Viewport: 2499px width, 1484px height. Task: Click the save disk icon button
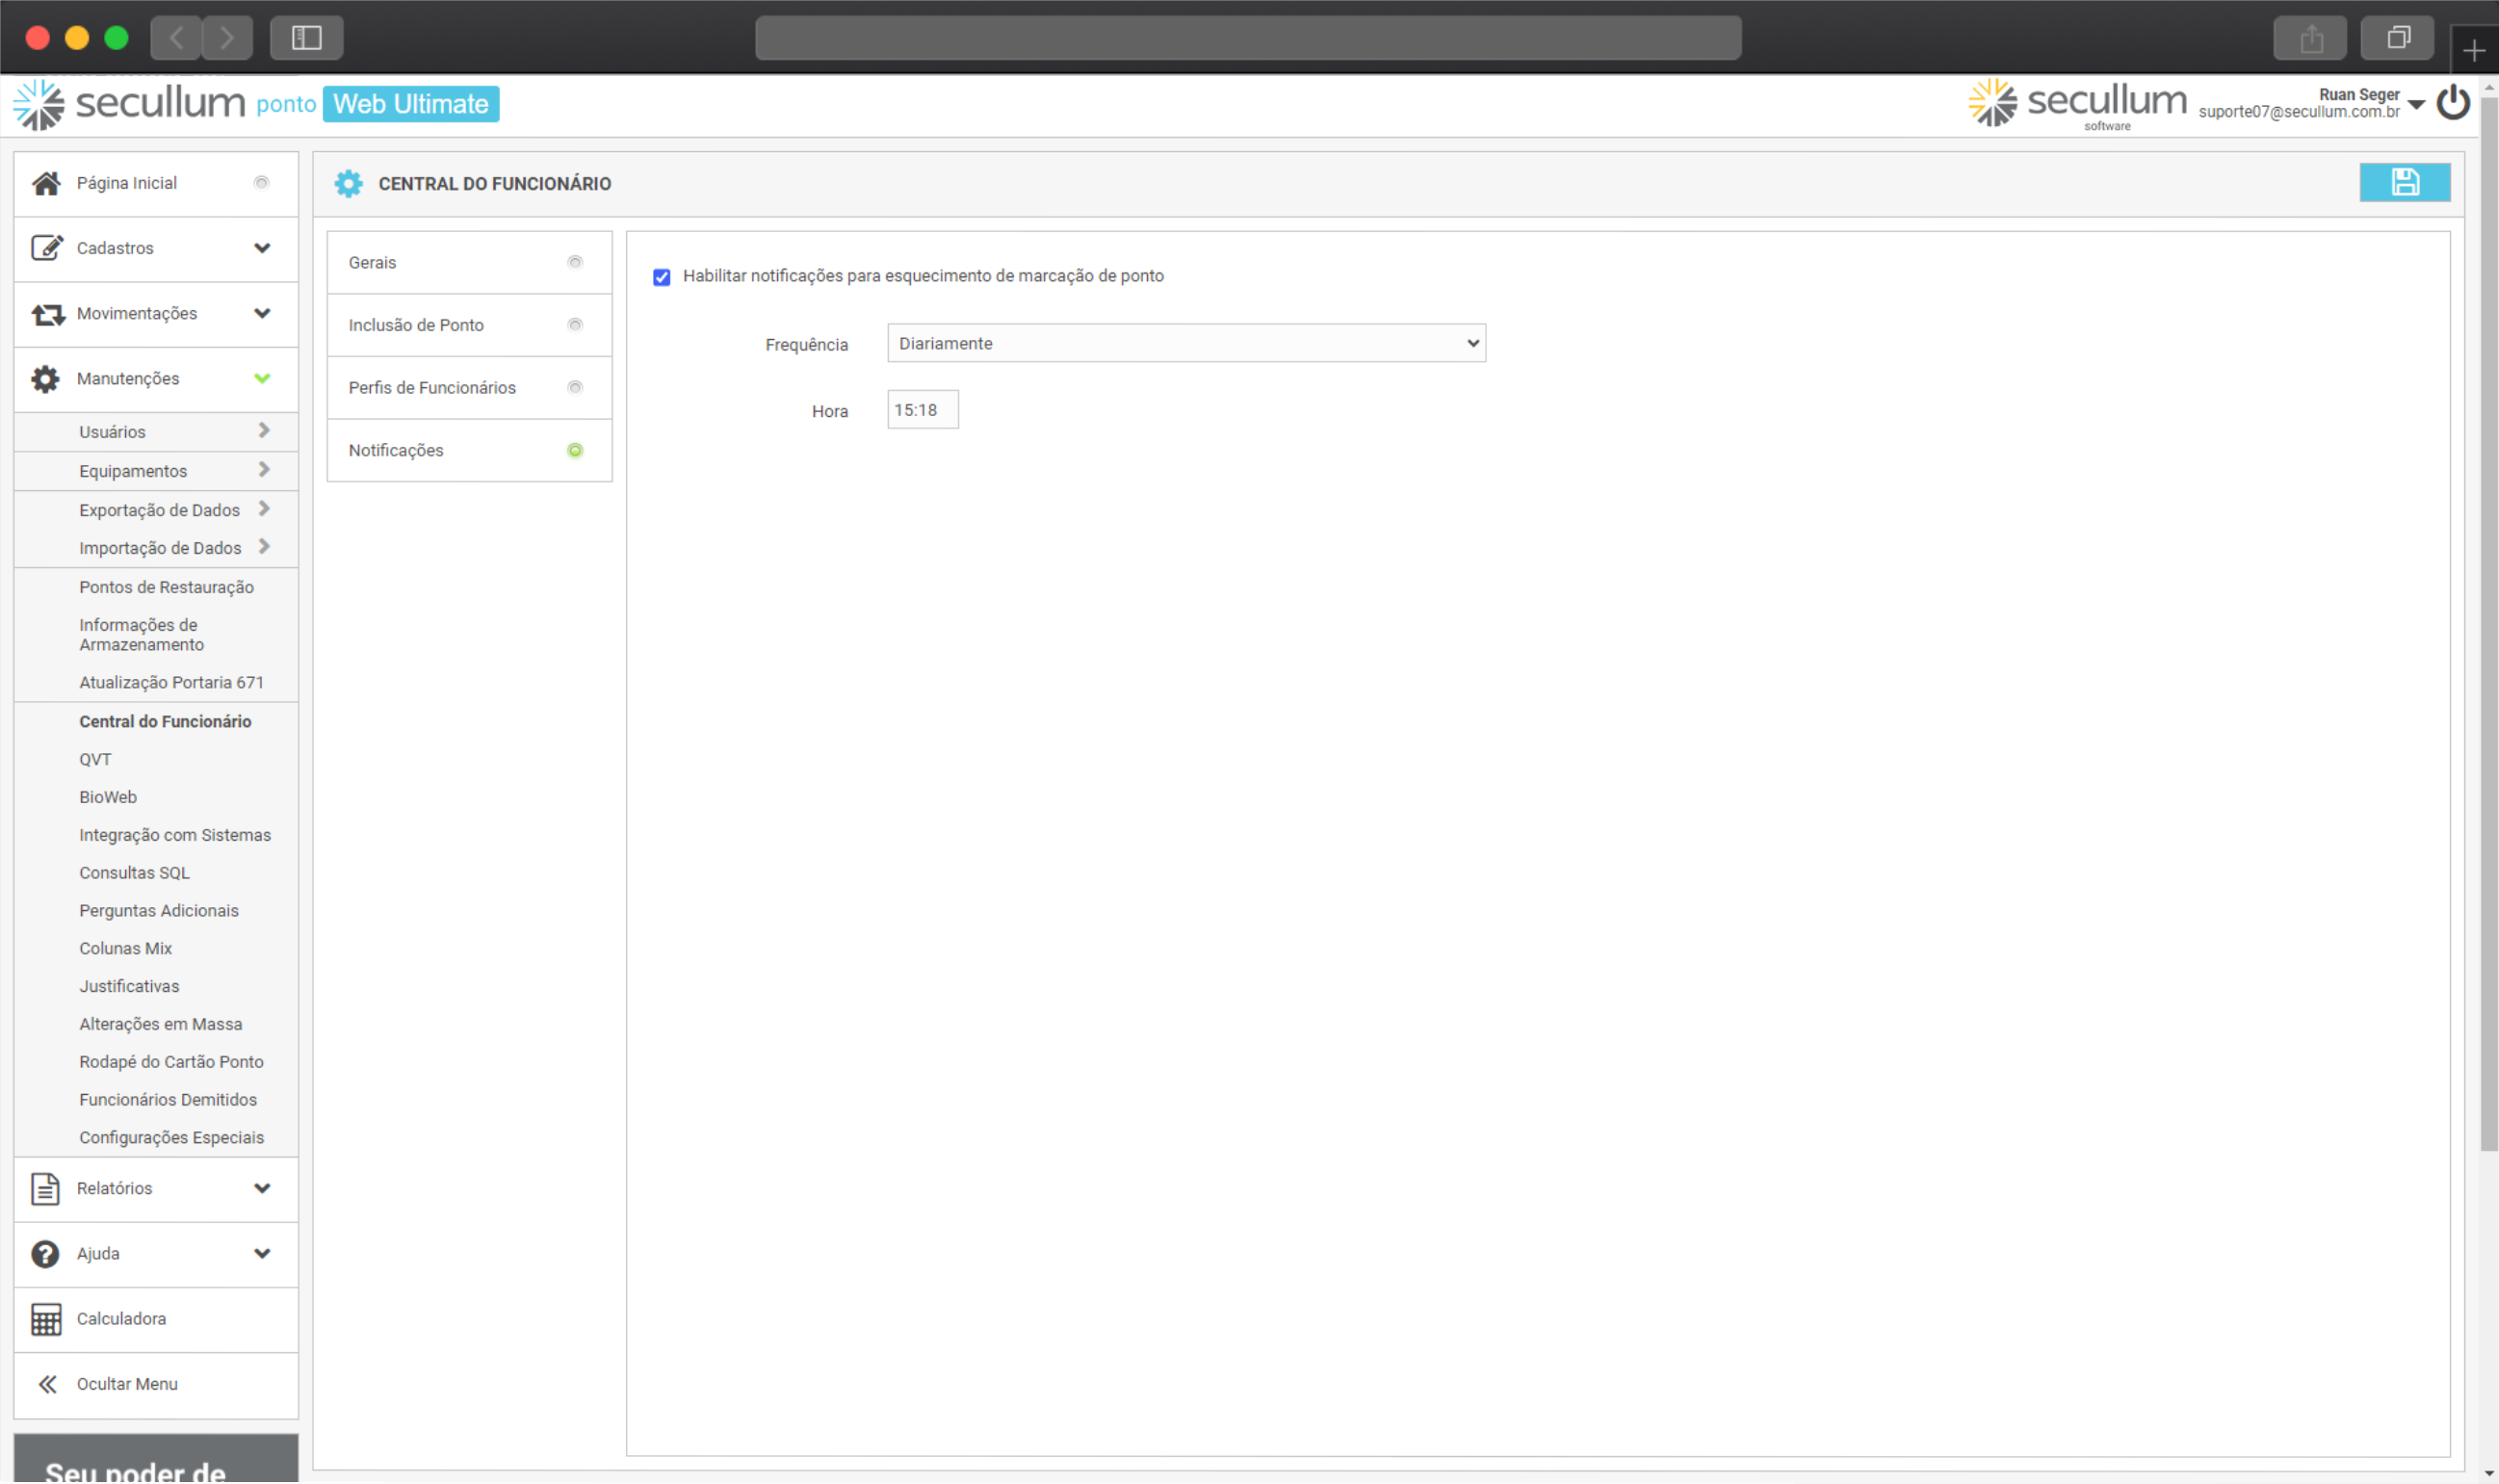(x=2404, y=182)
